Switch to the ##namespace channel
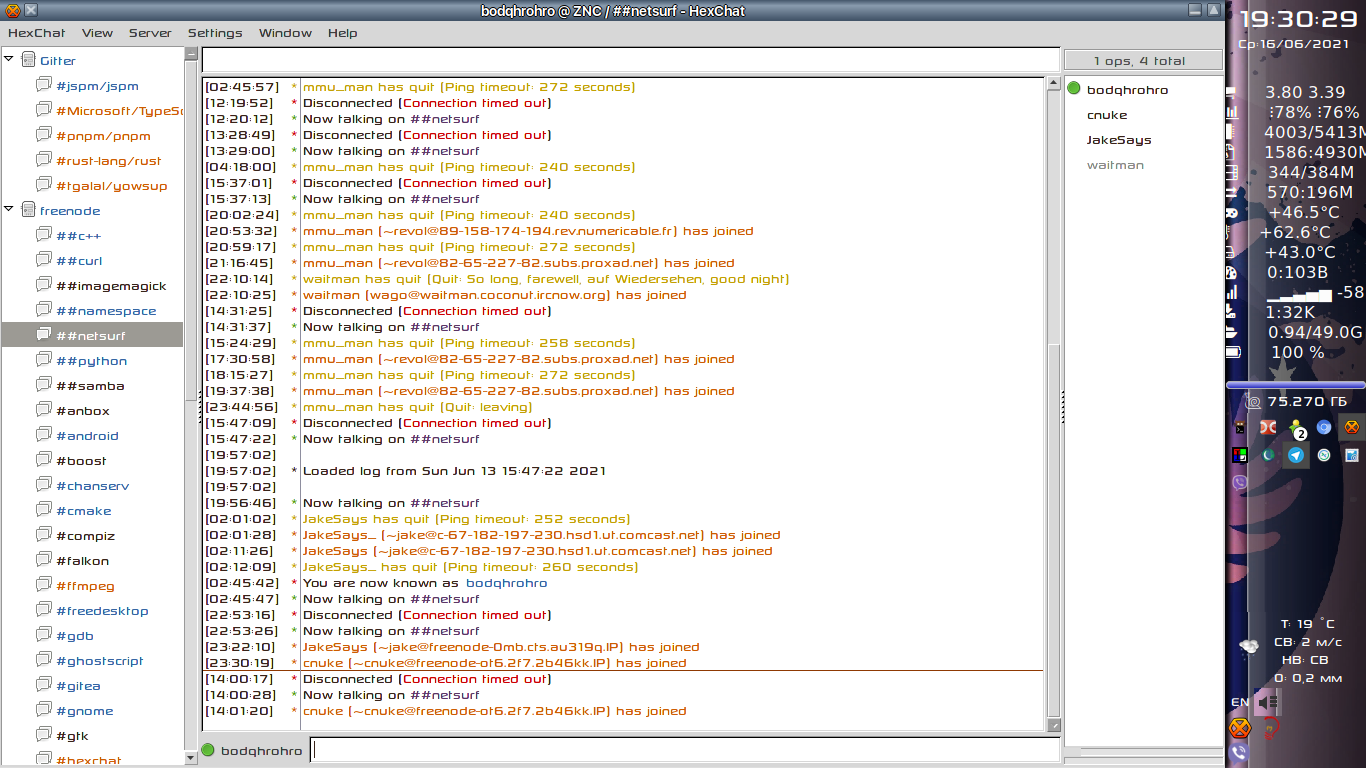 (x=106, y=311)
